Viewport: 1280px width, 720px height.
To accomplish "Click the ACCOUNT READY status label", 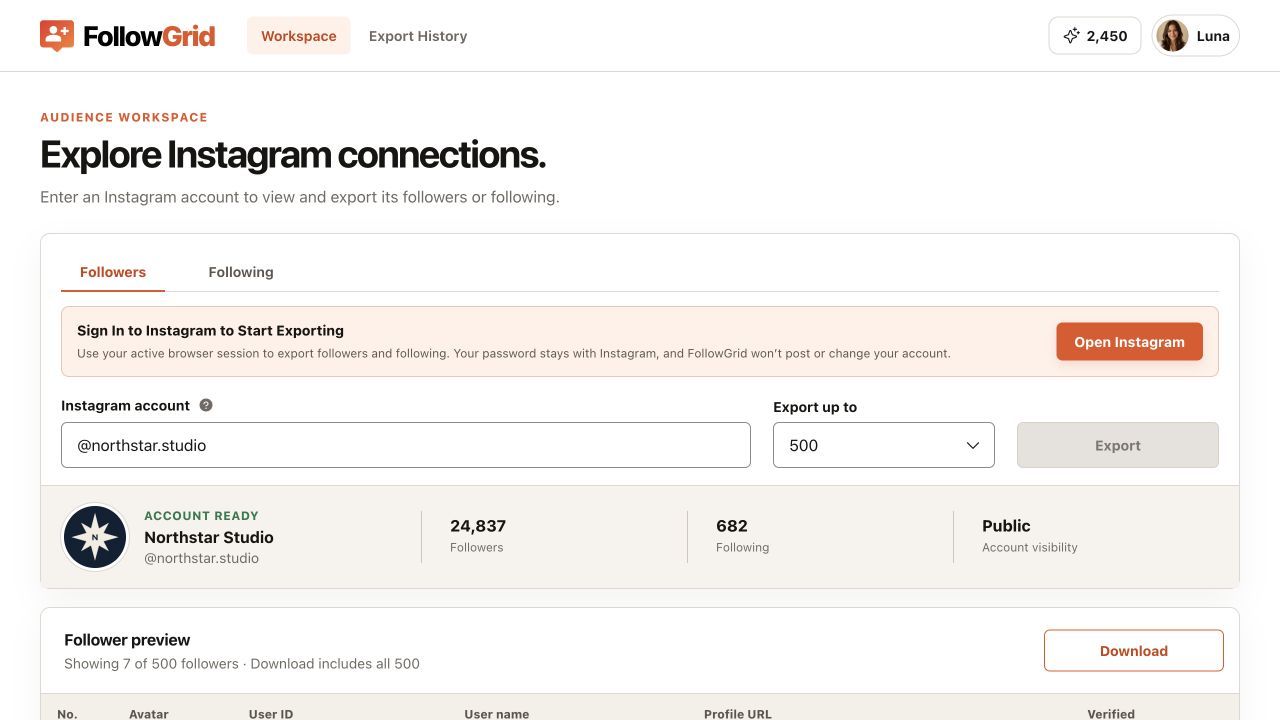I will pyautogui.click(x=201, y=516).
